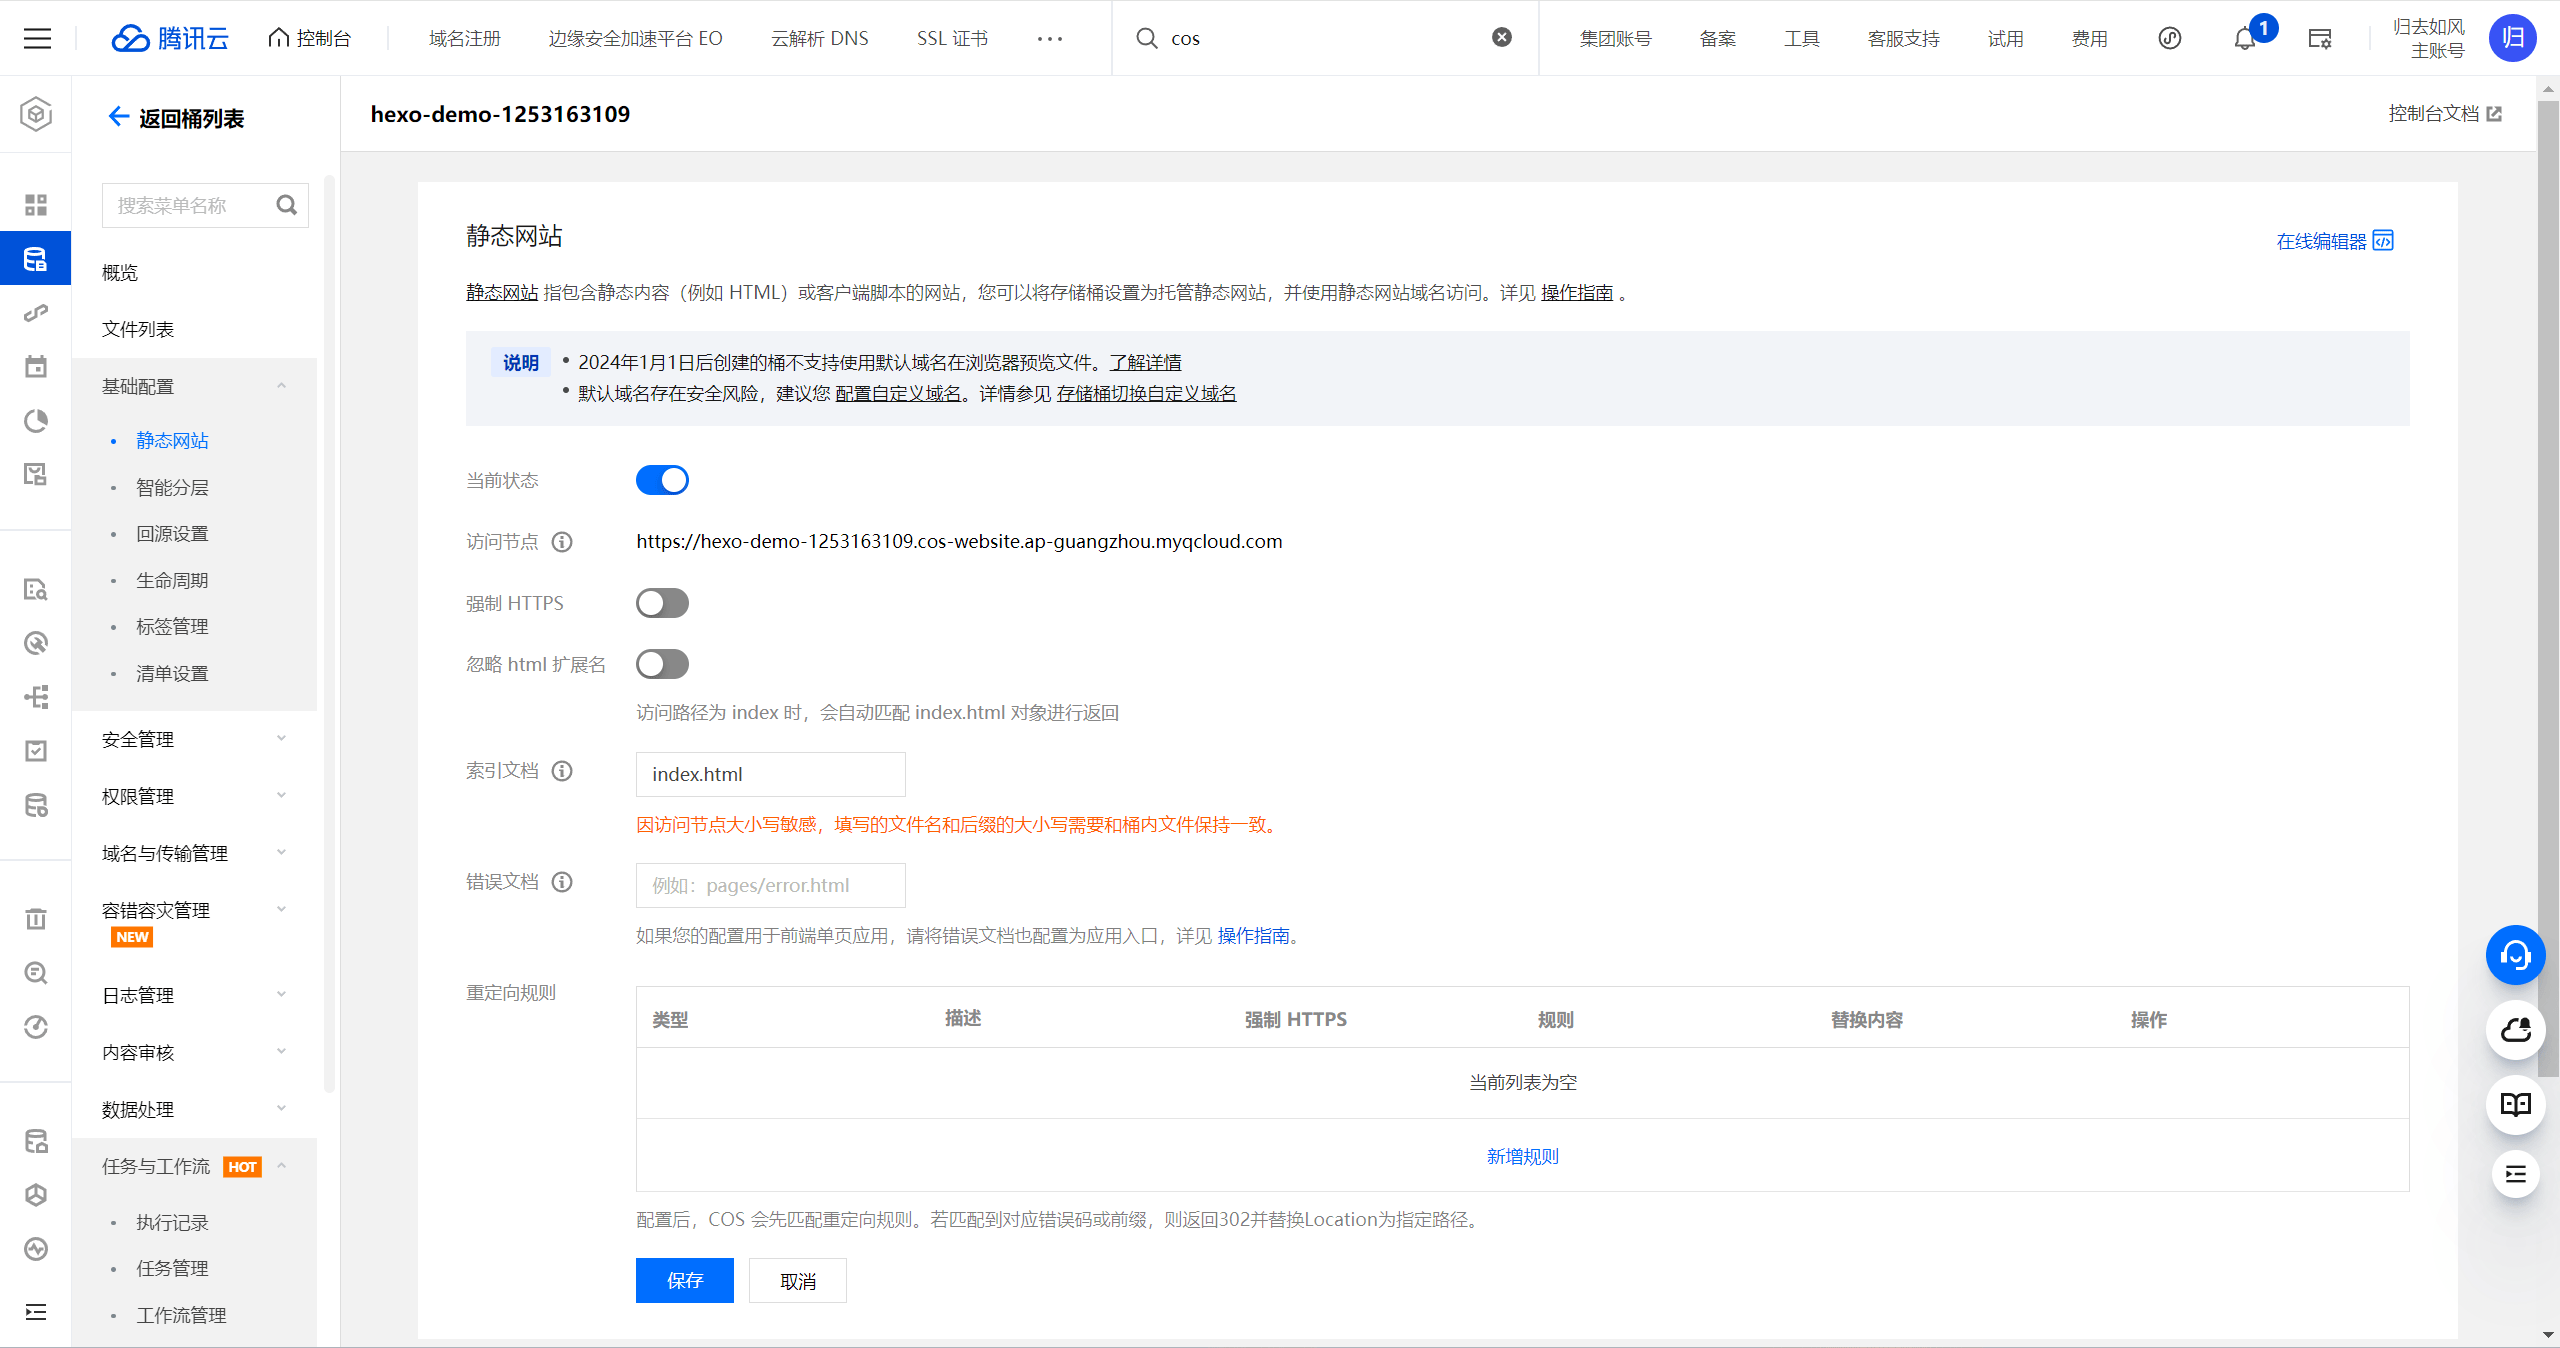Click the 错误文档 input field
Viewport: 2560px width, 1348px height.
pyautogui.click(x=770, y=885)
